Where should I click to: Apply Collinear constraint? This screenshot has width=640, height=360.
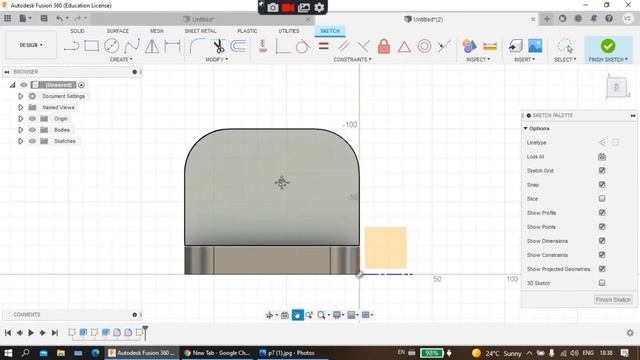(444, 46)
